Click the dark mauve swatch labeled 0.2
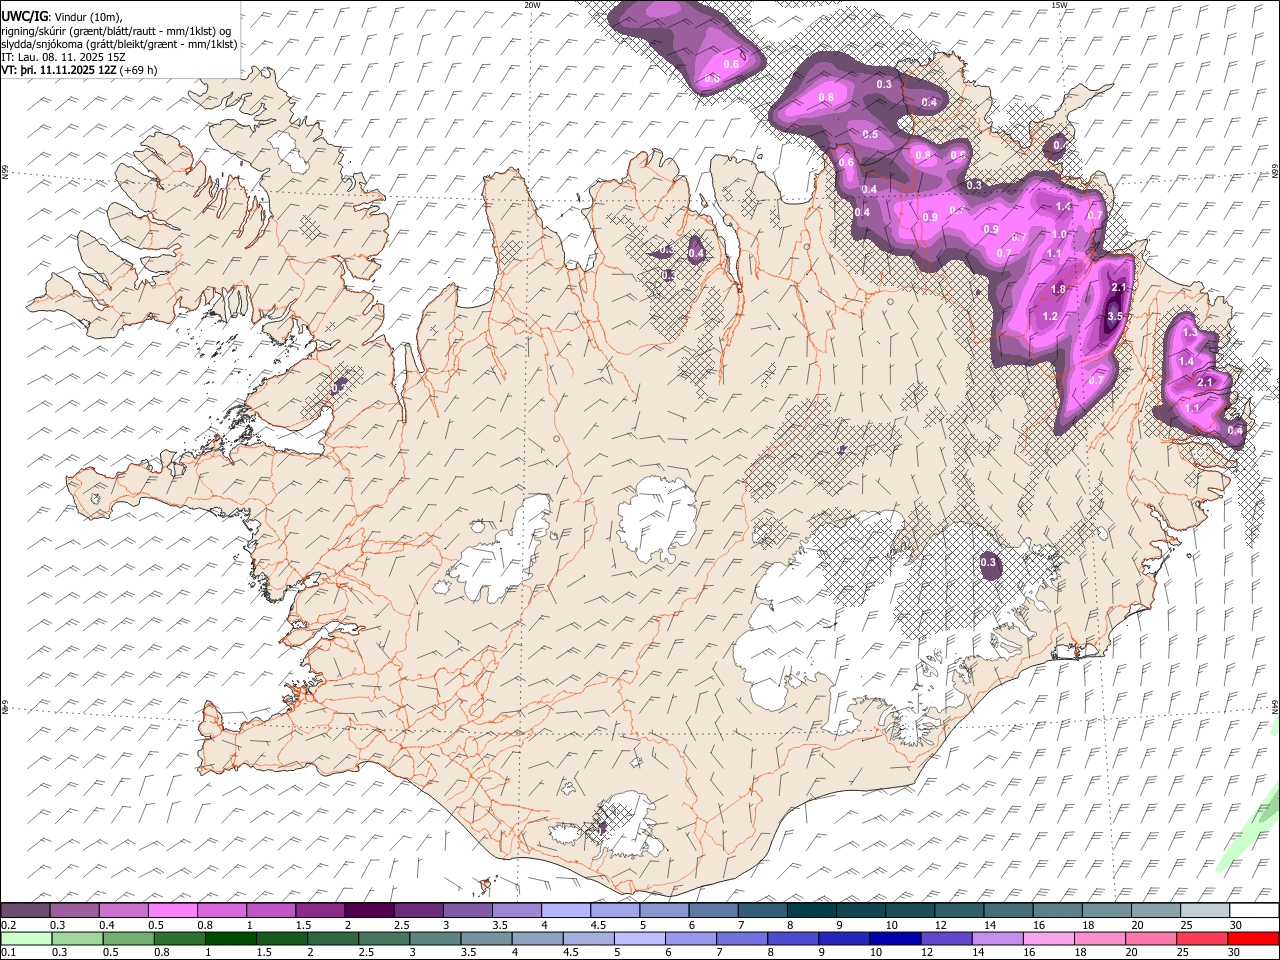Image resolution: width=1280 pixels, height=960 pixels. pos(26,911)
